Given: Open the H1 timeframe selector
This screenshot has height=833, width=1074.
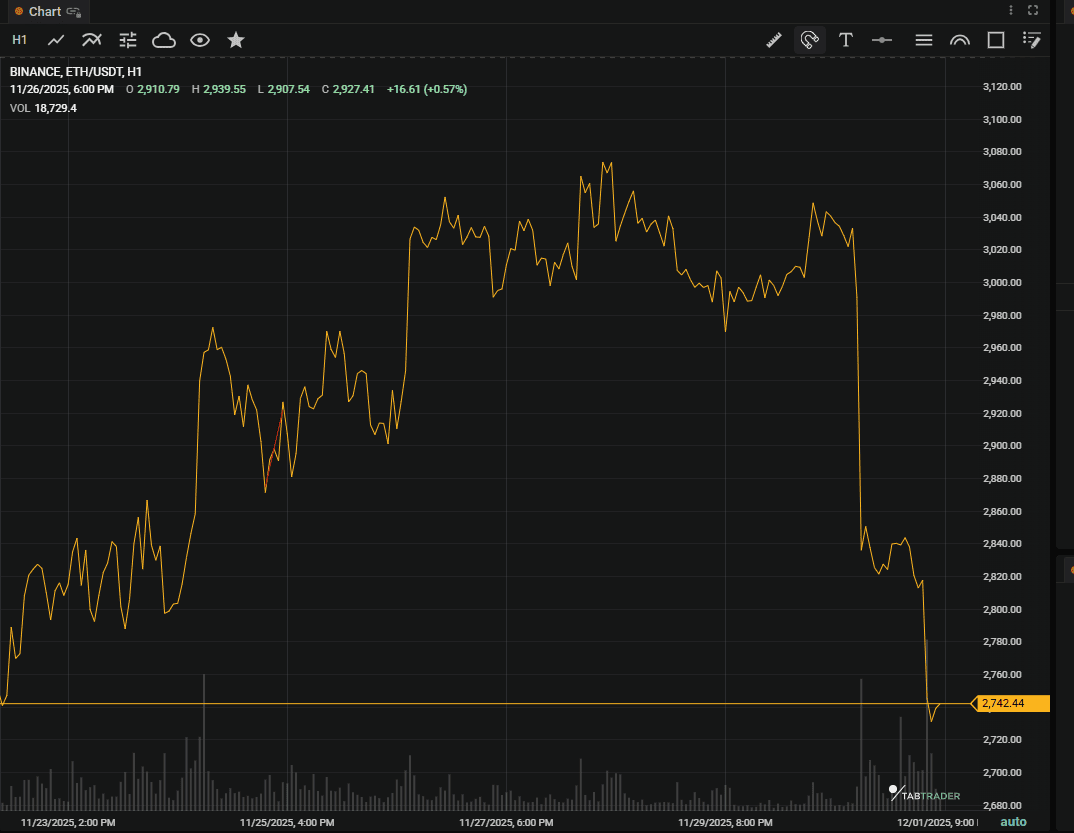Looking at the screenshot, I should [19, 40].
